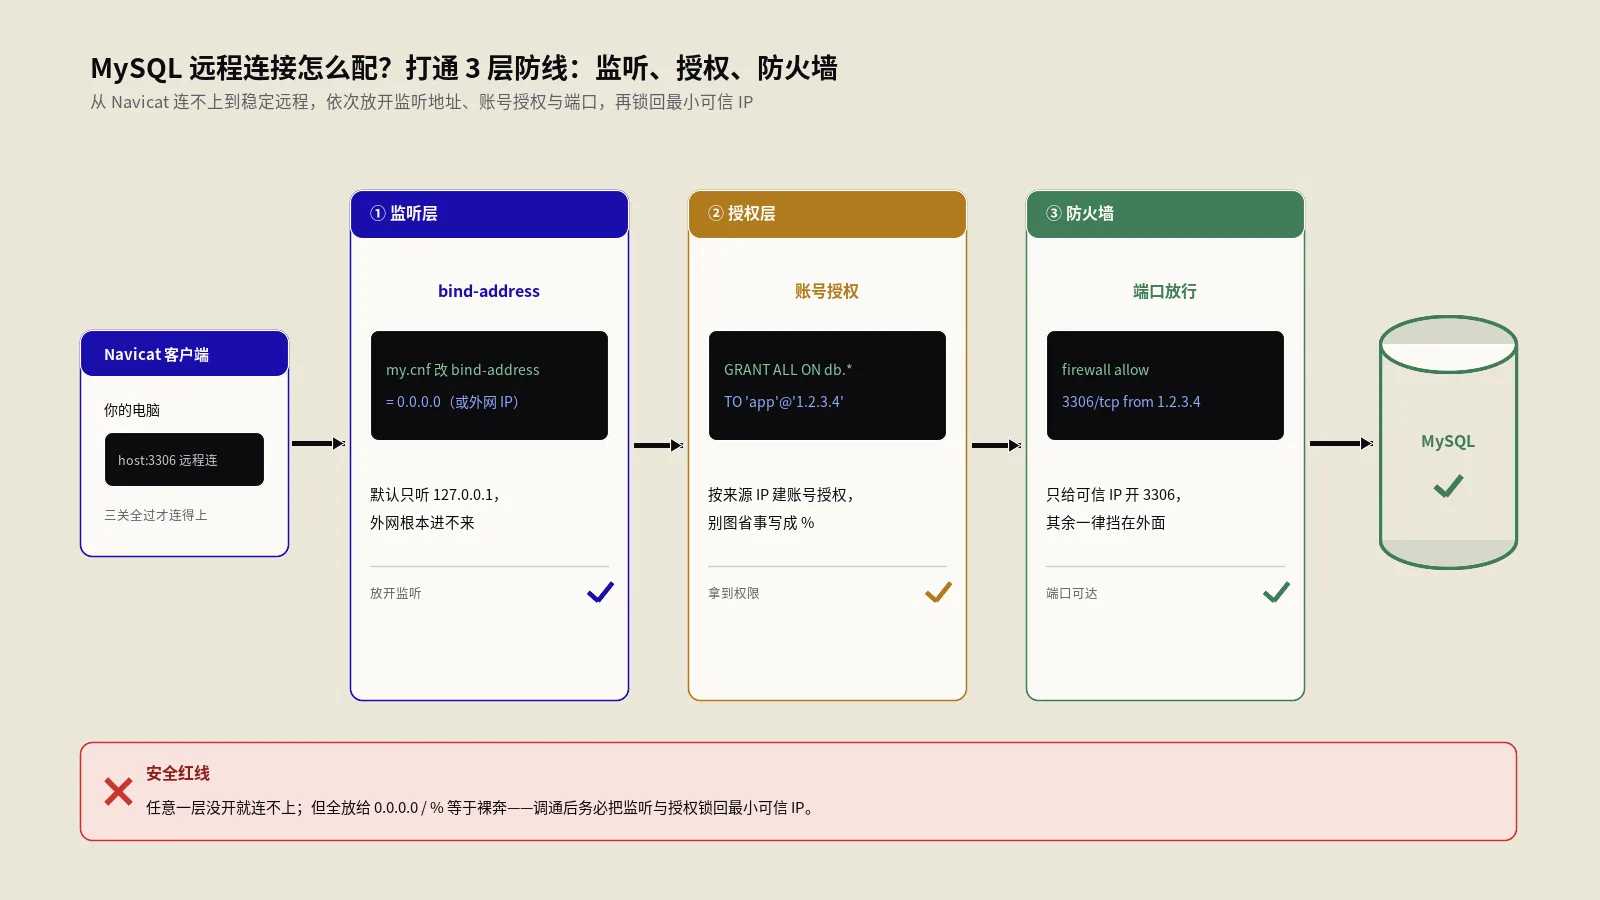Click the 放开监听 status label
This screenshot has width=1600, height=900.
pyautogui.click(x=396, y=593)
